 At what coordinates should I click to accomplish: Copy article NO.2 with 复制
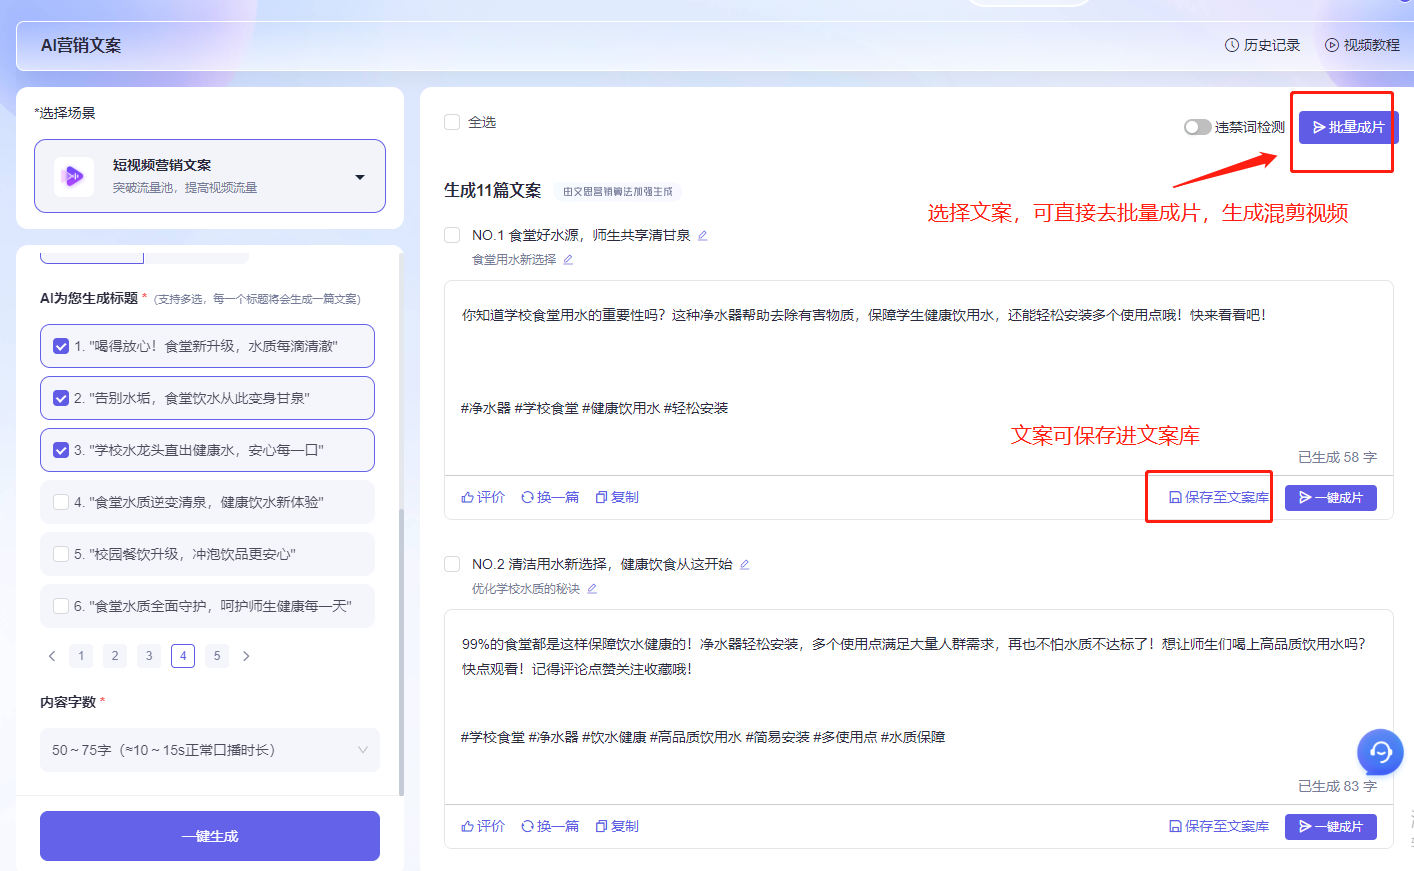pos(617,826)
